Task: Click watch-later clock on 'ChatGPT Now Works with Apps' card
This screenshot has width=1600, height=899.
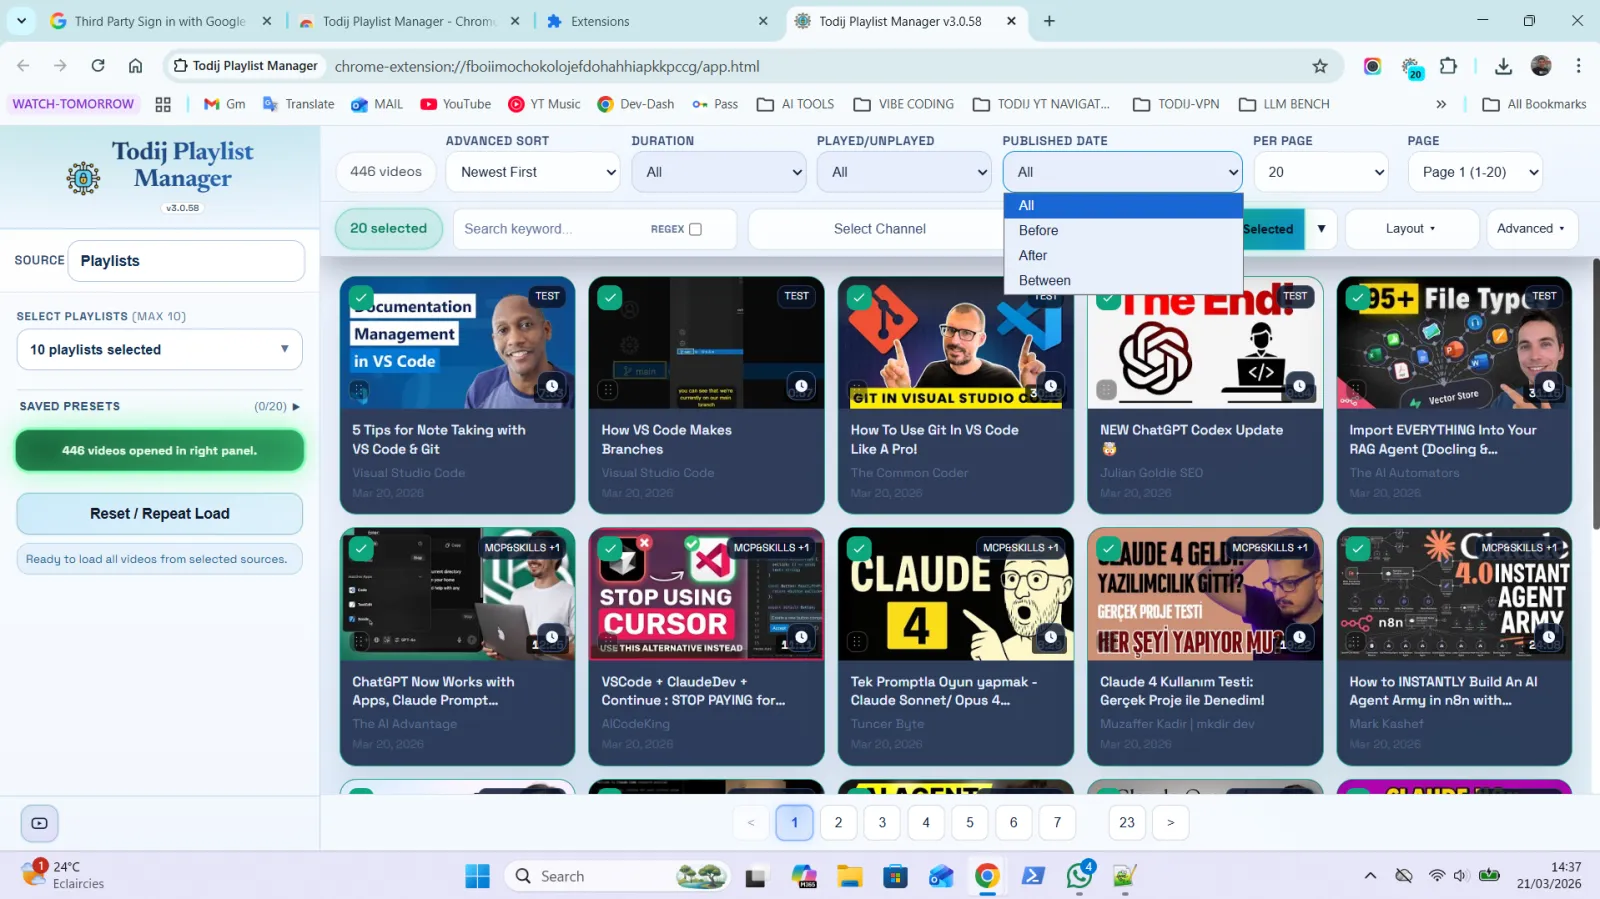Action: point(552,637)
